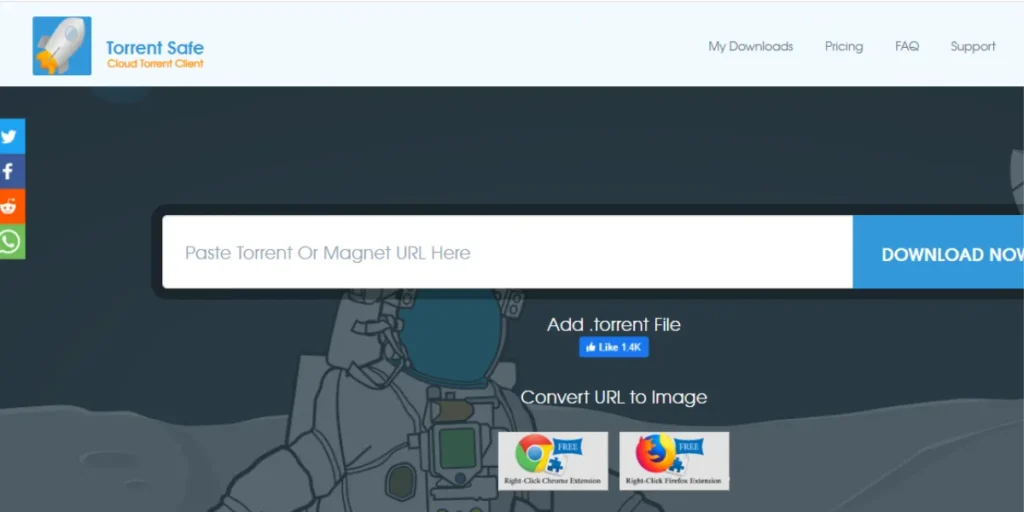This screenshot has width=1024, height=512.
Task: Open the My Downloads page
Action: click(750, 46)
